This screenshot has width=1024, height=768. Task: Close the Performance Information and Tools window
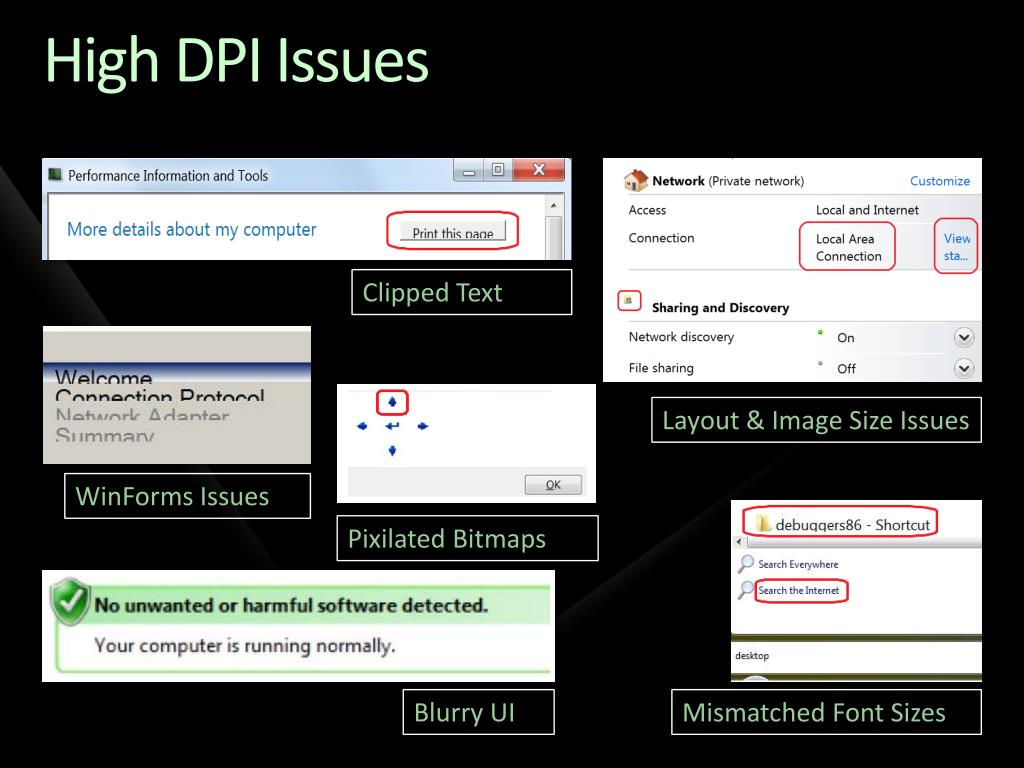[x=539, y=170]
